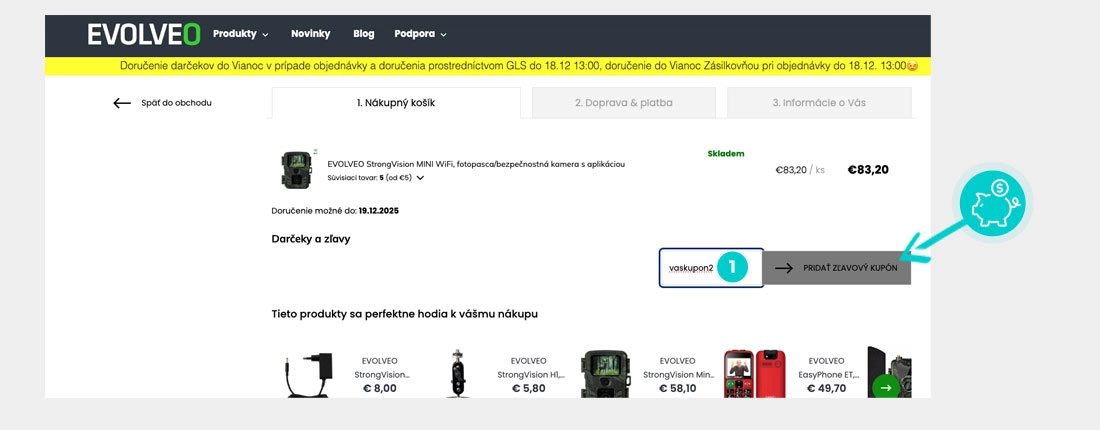
Task: Switch to 3. Informácie o Vás tab
Action: click(819, 102)
